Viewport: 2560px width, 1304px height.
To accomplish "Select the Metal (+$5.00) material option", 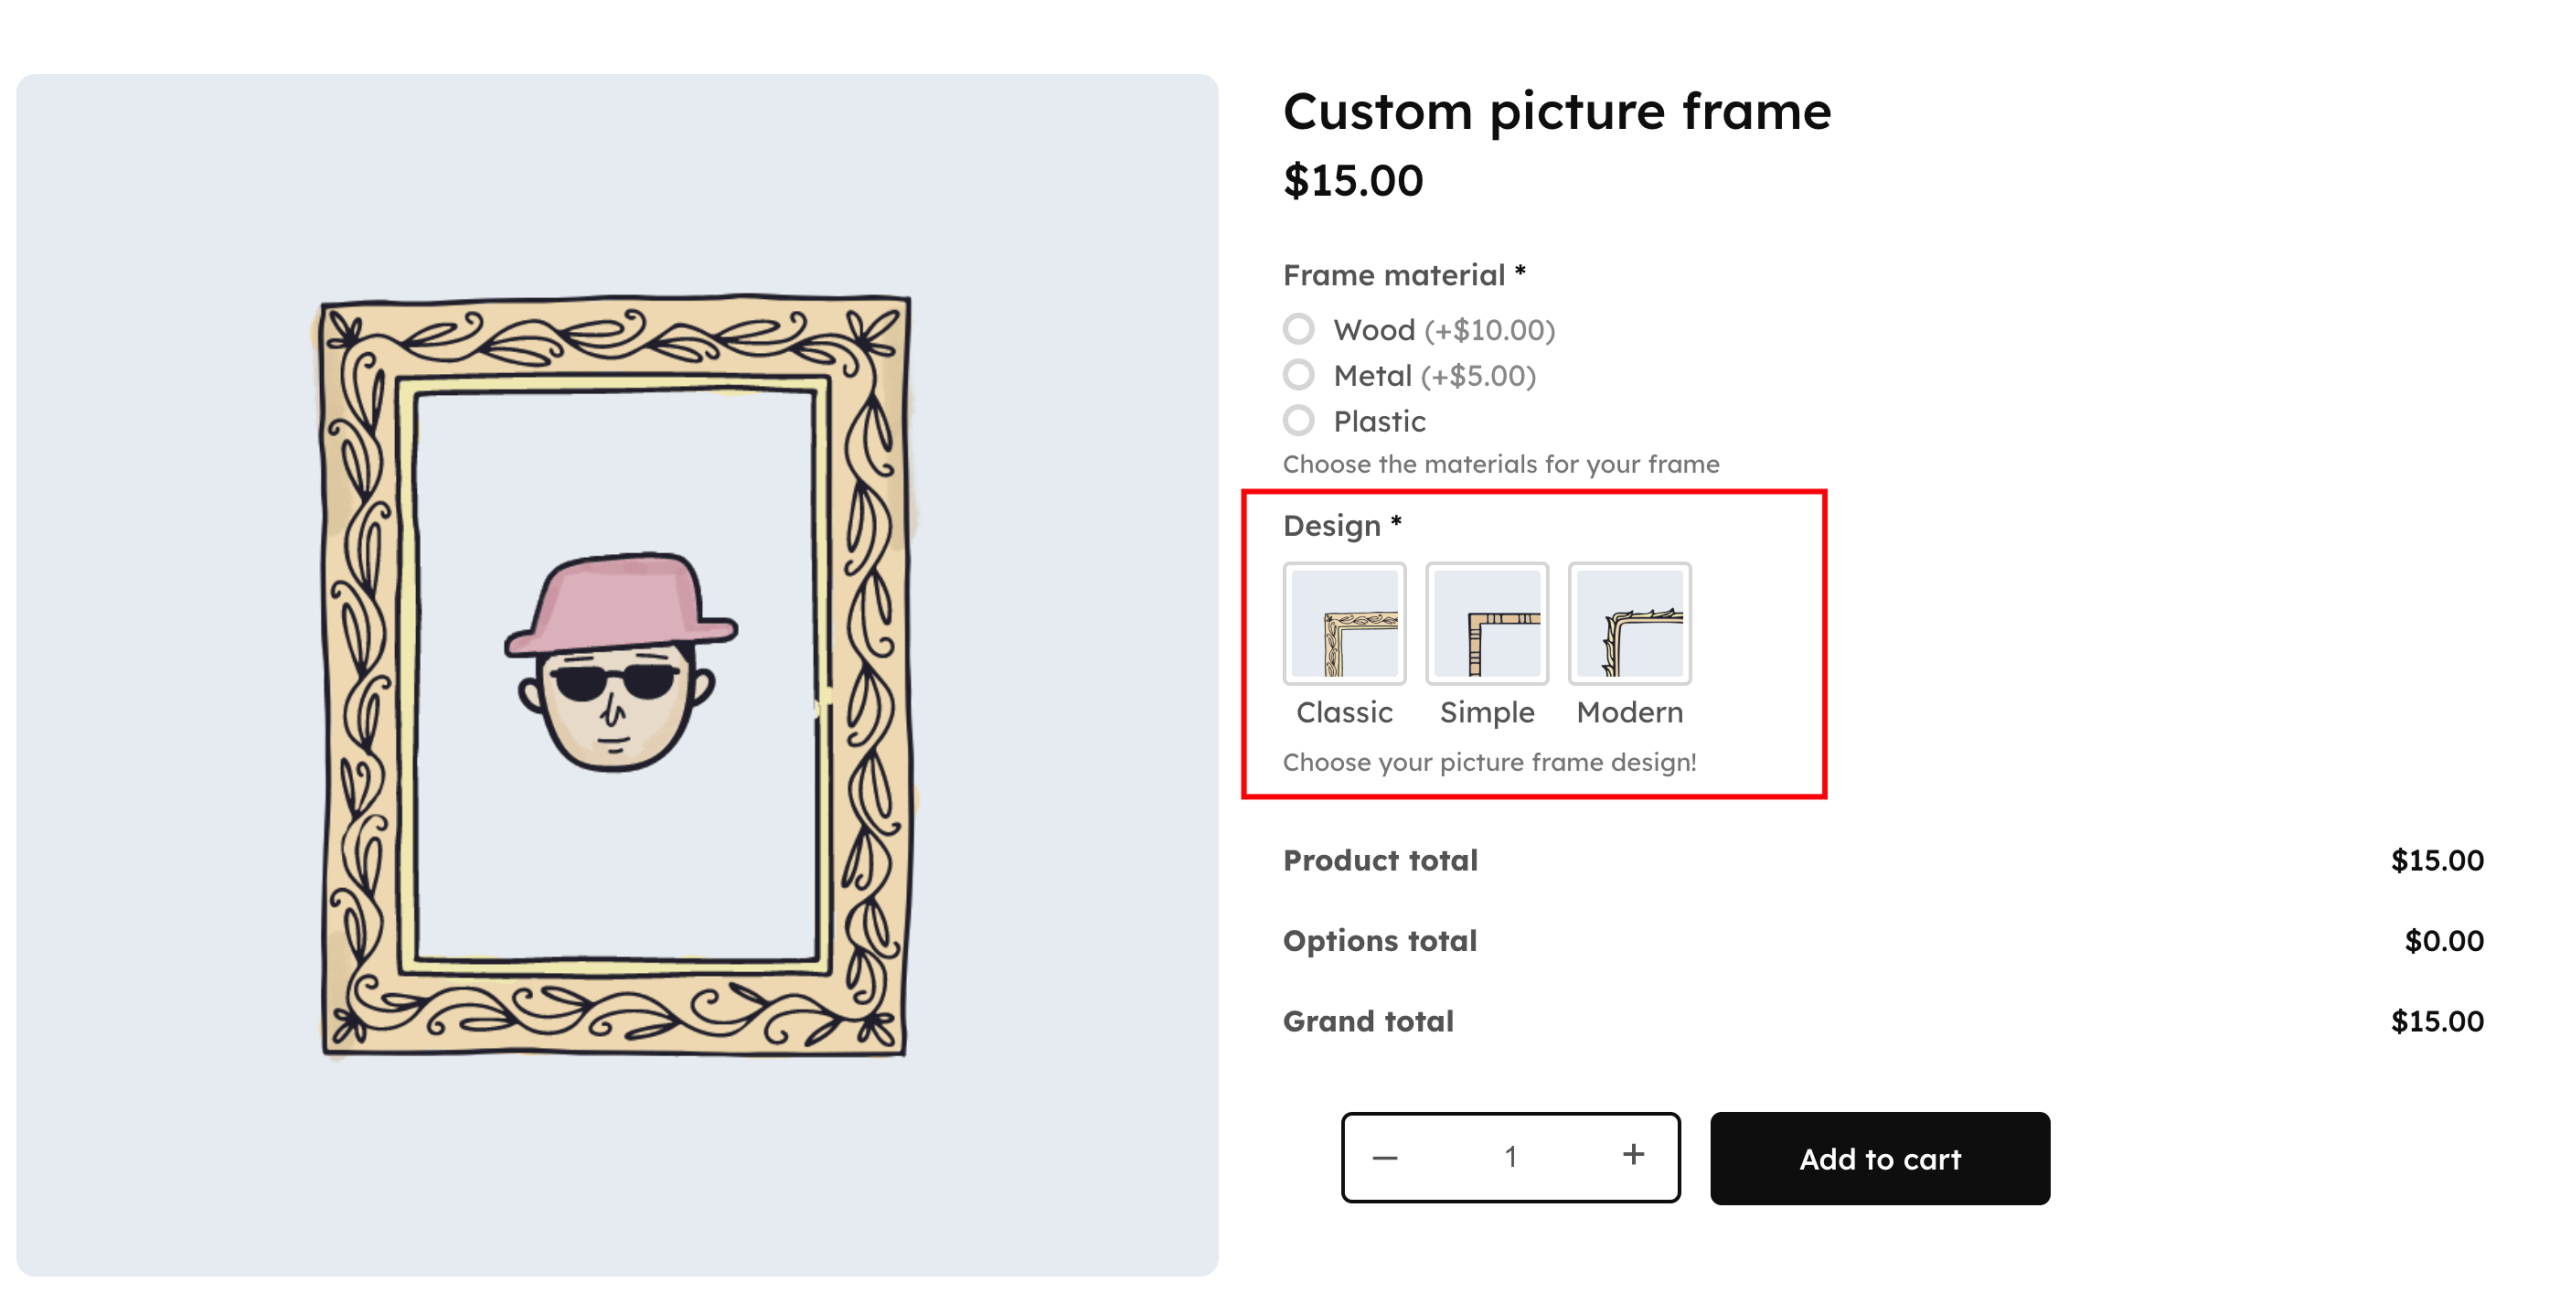I will tap(1298, 375).
